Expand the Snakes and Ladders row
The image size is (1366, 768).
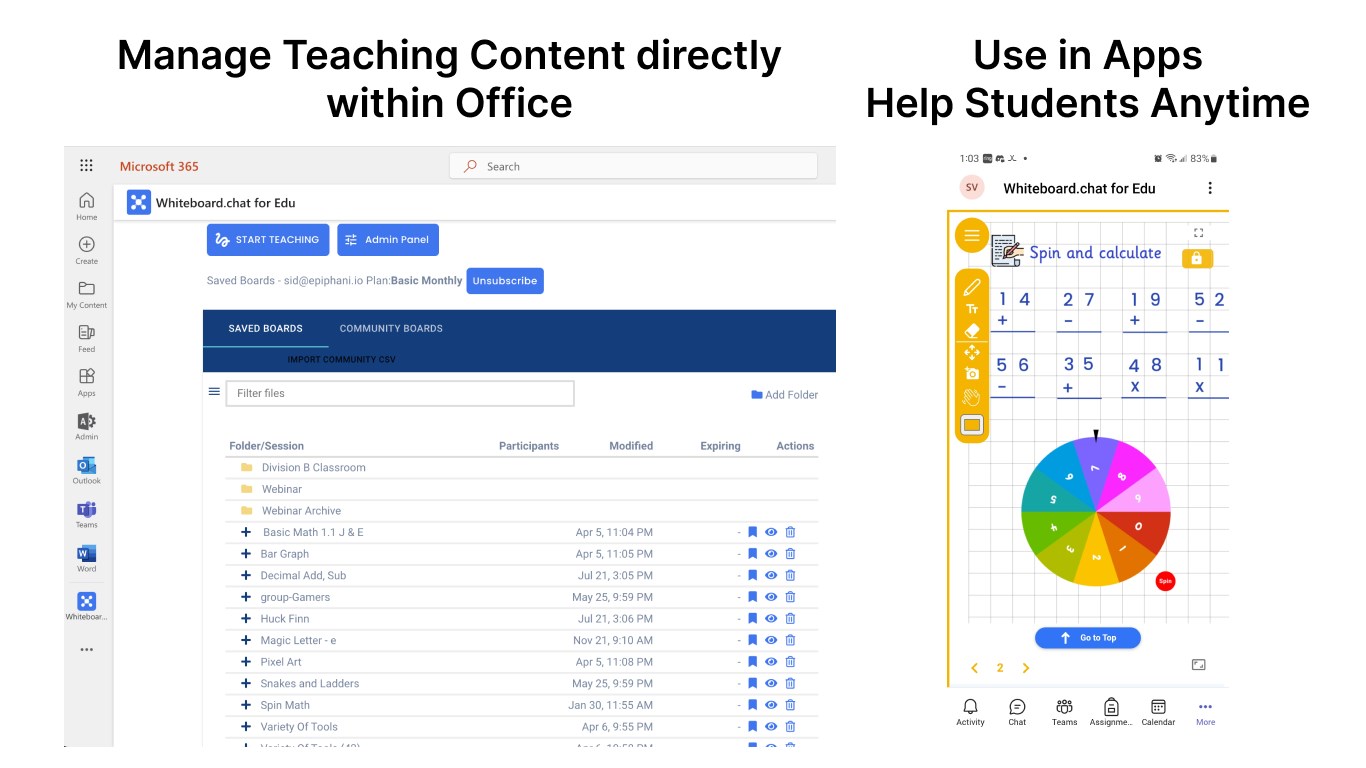pyautogui.click(x=246, y=684)
